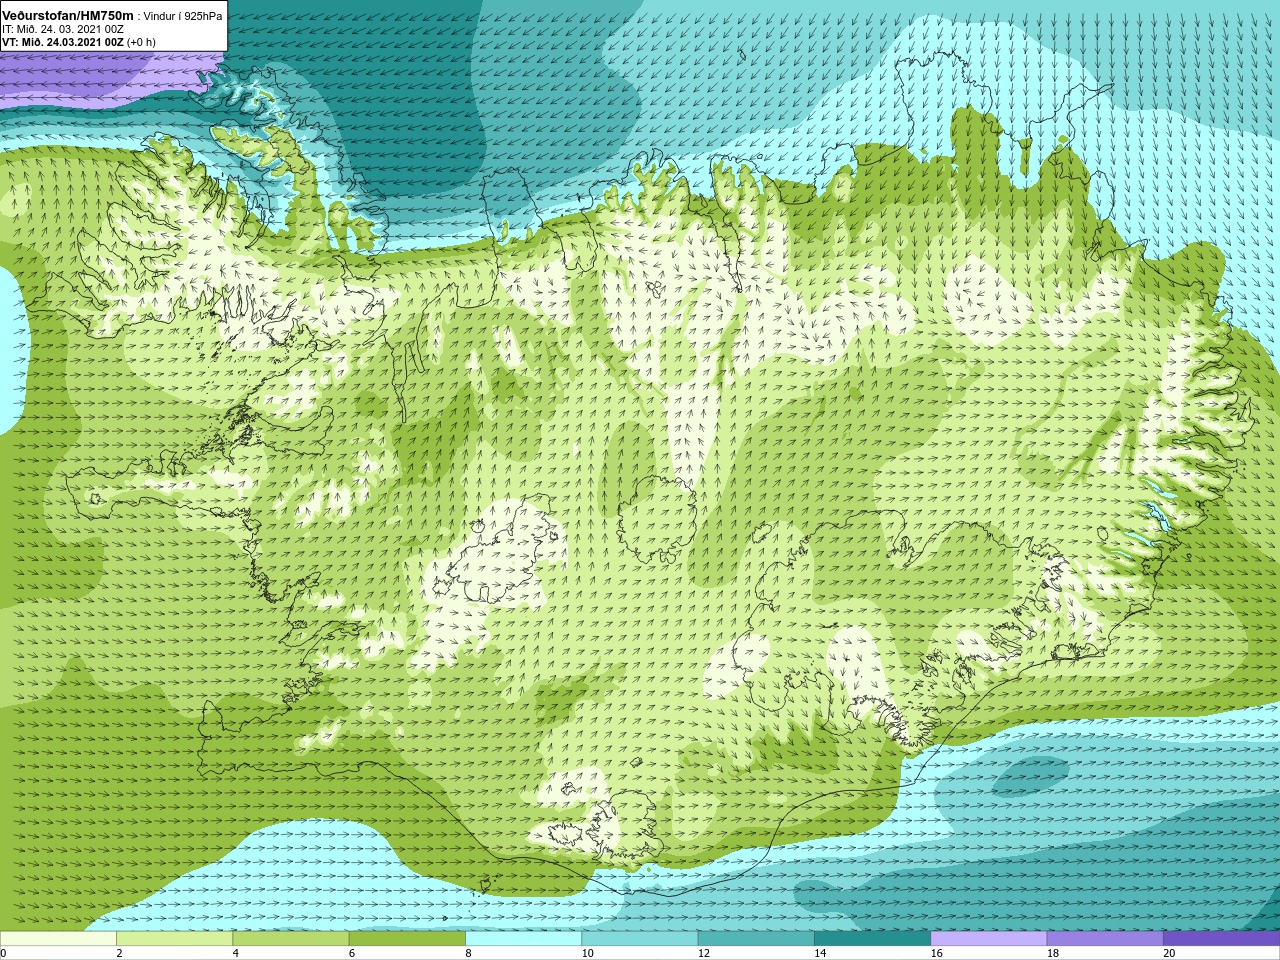Click the dark teal 14–16 legend swatch
Image resolution: width=1280 pixels, height=960 pixels.
coord(872,939)
